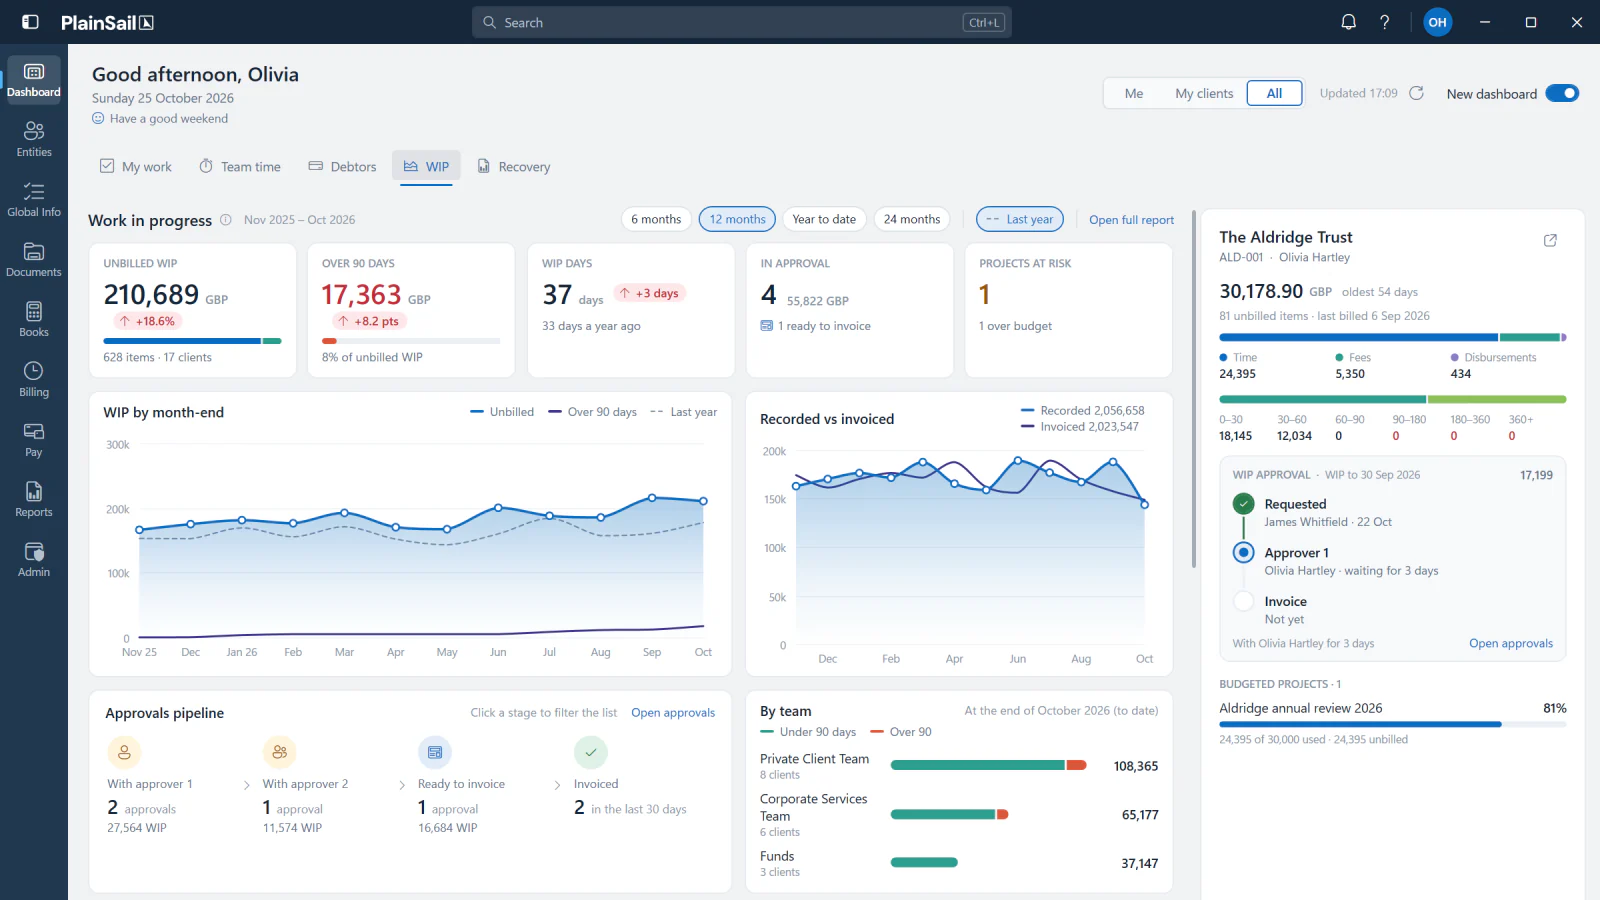
Task: Open approvals link in WIP approval card
Action: pyautogui.click(x=1511, y=644)
